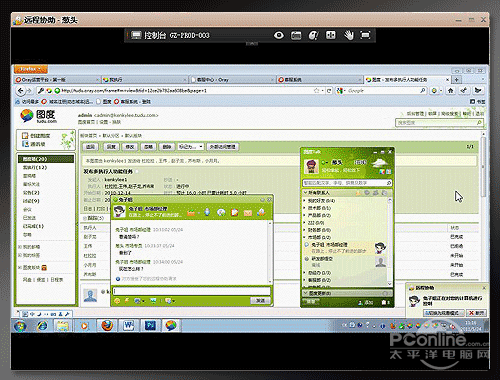Click Talk contact list scrollbar
The image size is (500, 380).
pyautogui.click(x=389, y=242)
